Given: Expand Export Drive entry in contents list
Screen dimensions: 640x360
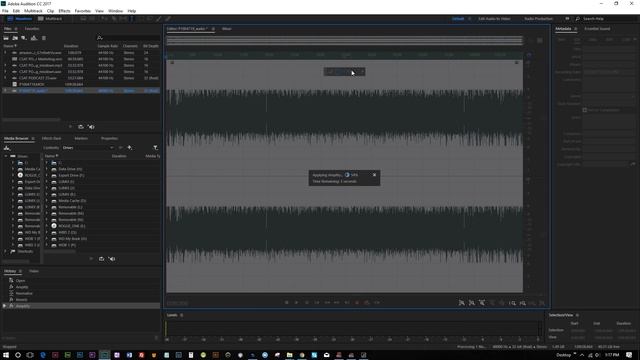Looking at the screenshot, I should [x=47, y=176].
